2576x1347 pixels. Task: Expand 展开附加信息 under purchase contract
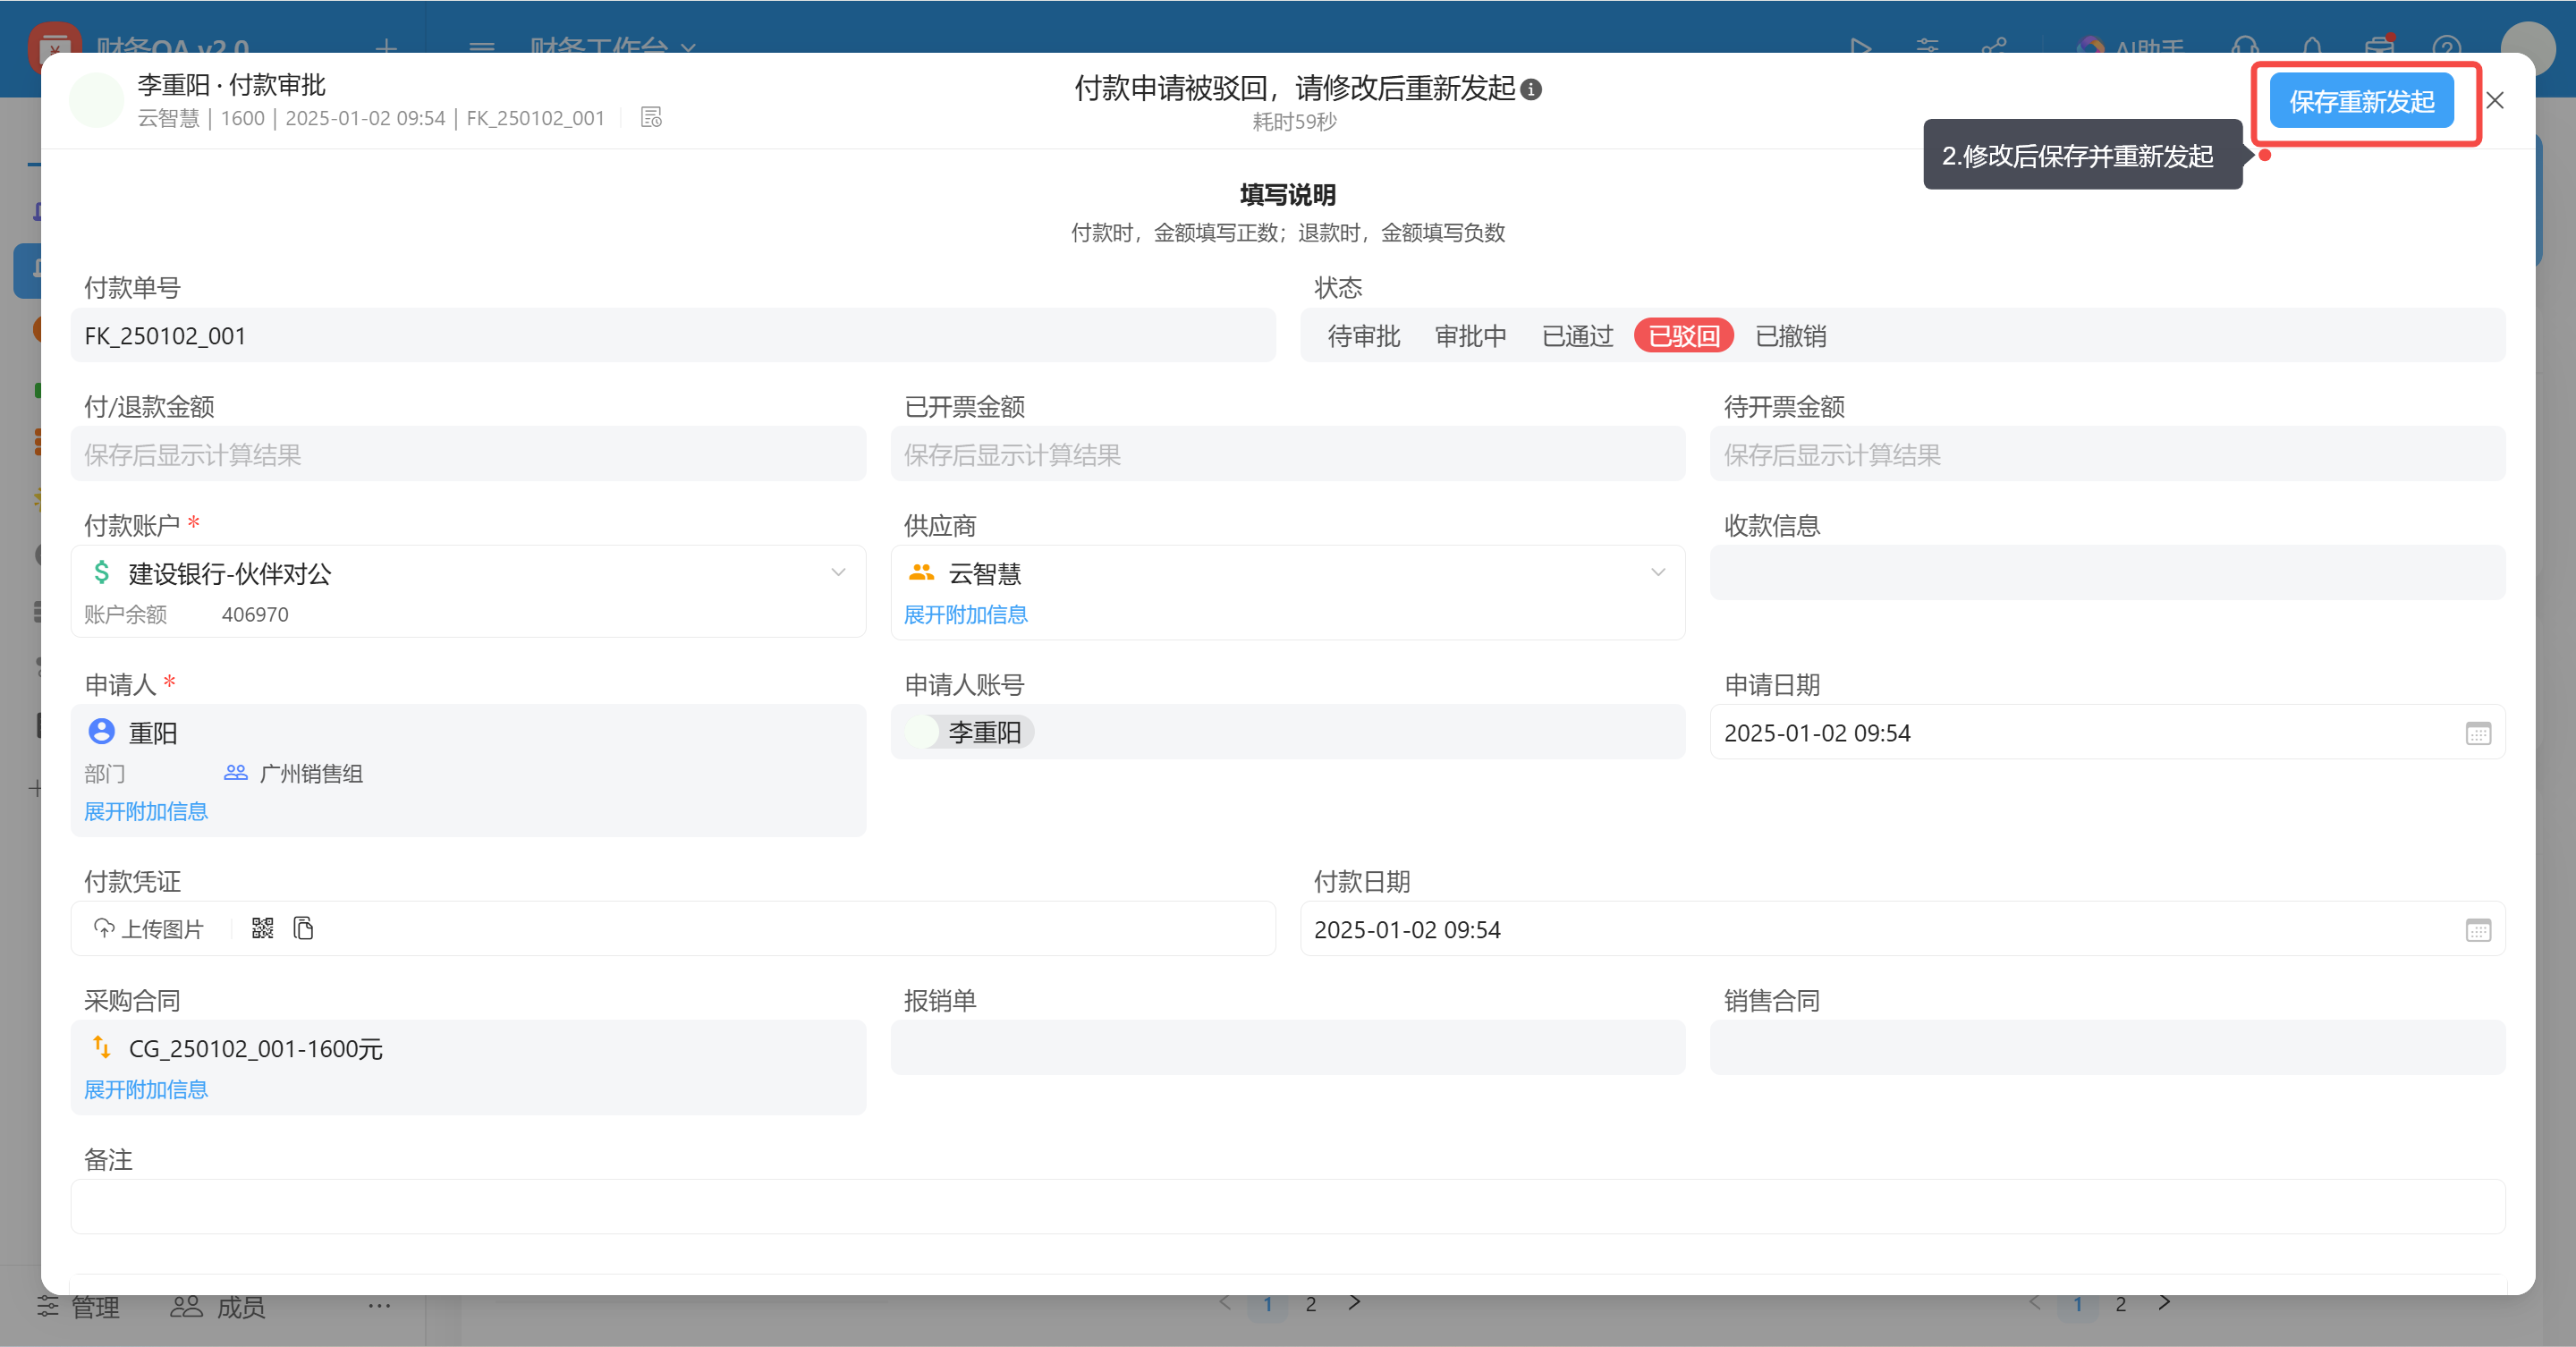pos(146,1090)
